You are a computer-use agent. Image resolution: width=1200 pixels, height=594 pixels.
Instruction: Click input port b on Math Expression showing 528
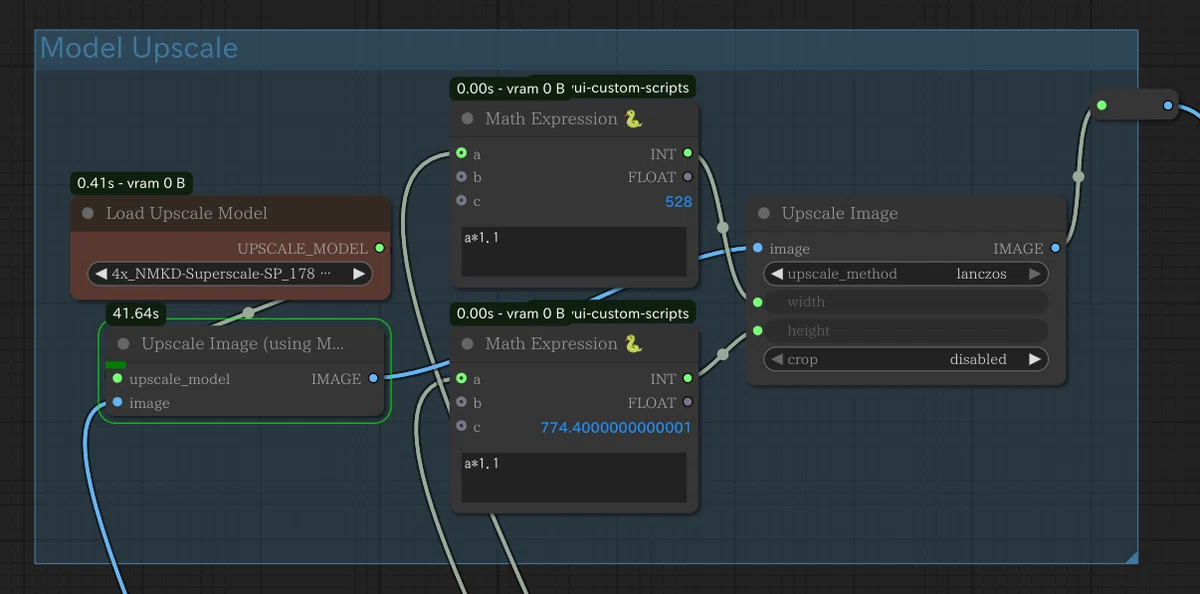click(461, 177)
